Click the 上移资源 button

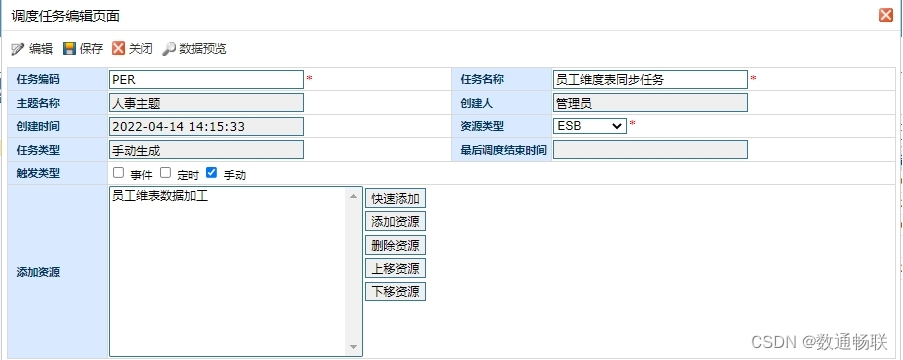[395, 268]
